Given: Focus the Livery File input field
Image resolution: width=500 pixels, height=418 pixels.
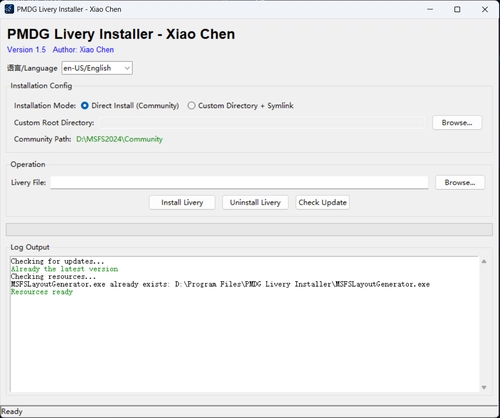Looking at the screenshot, I should pyautogui.click(x=239, y=182).
